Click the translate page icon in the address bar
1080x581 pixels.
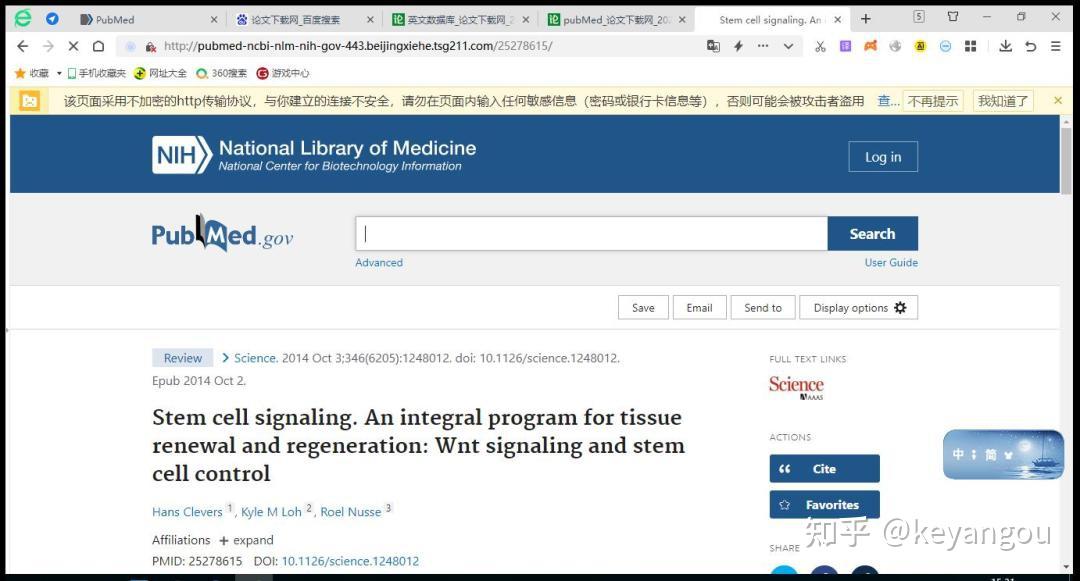pos(714,46)
